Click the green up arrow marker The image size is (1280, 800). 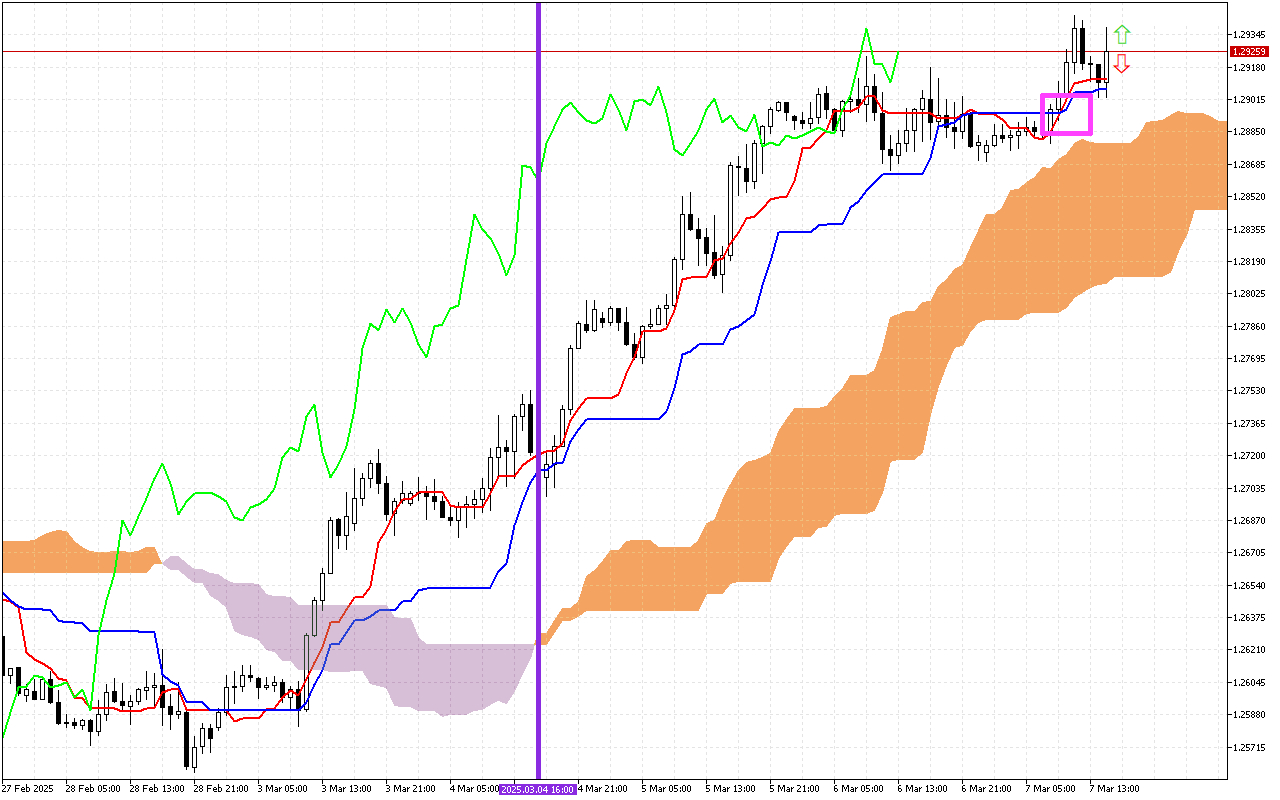point(1122,34)
